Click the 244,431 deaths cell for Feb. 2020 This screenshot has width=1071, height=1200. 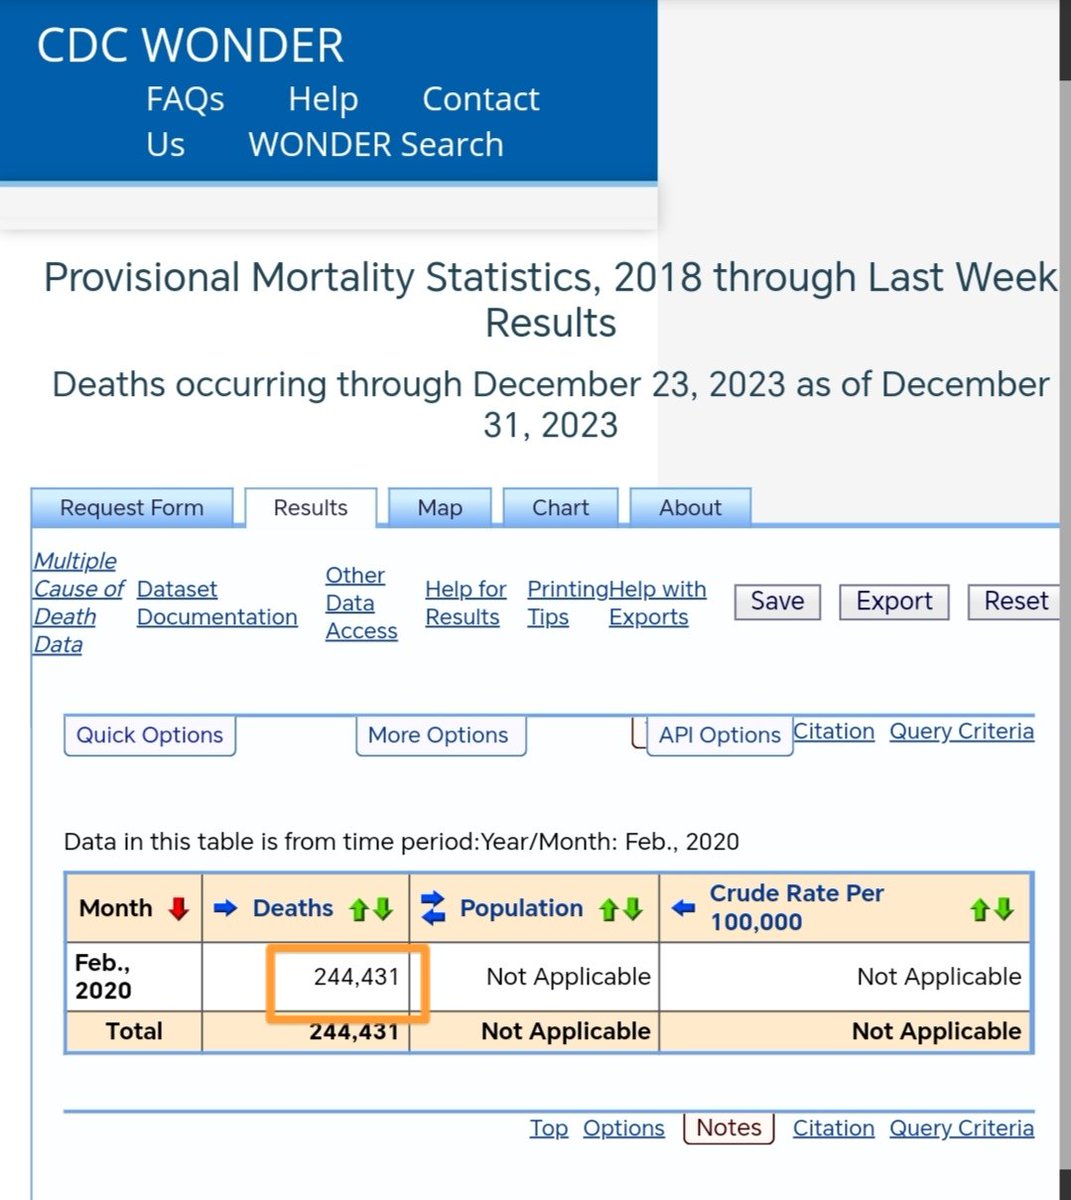tap(356, 977)
